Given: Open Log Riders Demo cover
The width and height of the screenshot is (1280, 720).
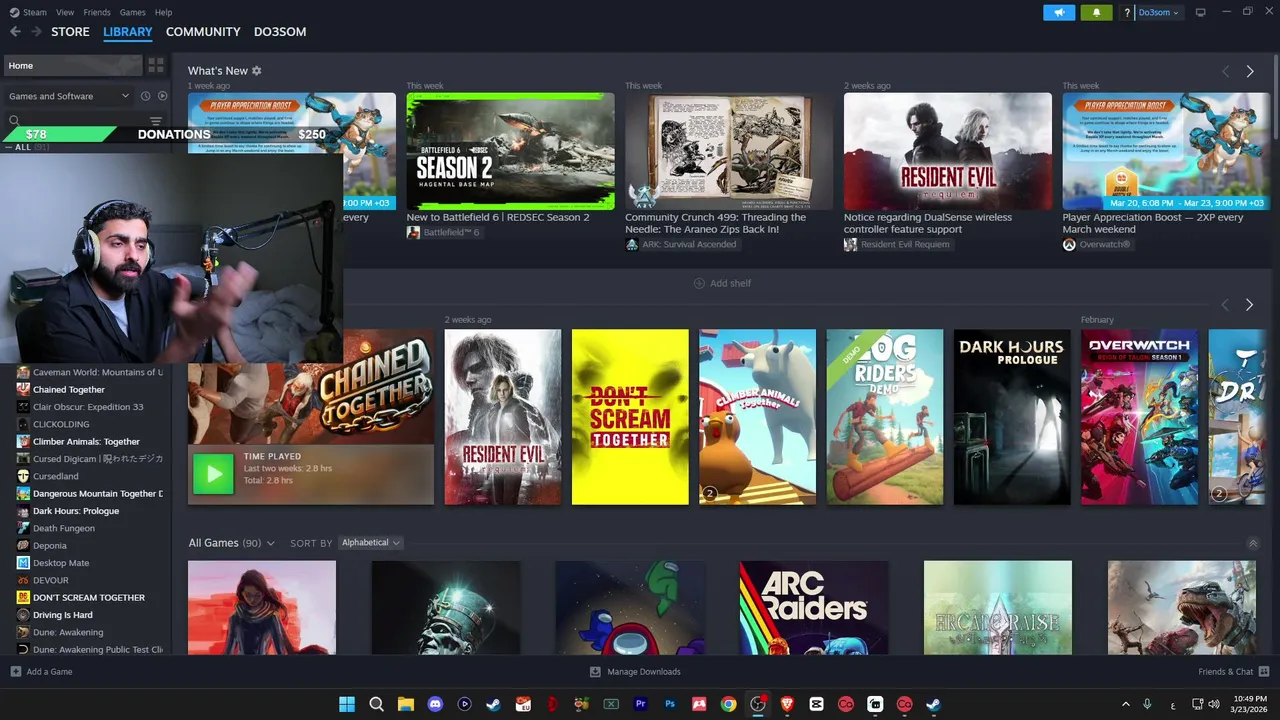Looking at the screenshot, I should tap(884, 417).
